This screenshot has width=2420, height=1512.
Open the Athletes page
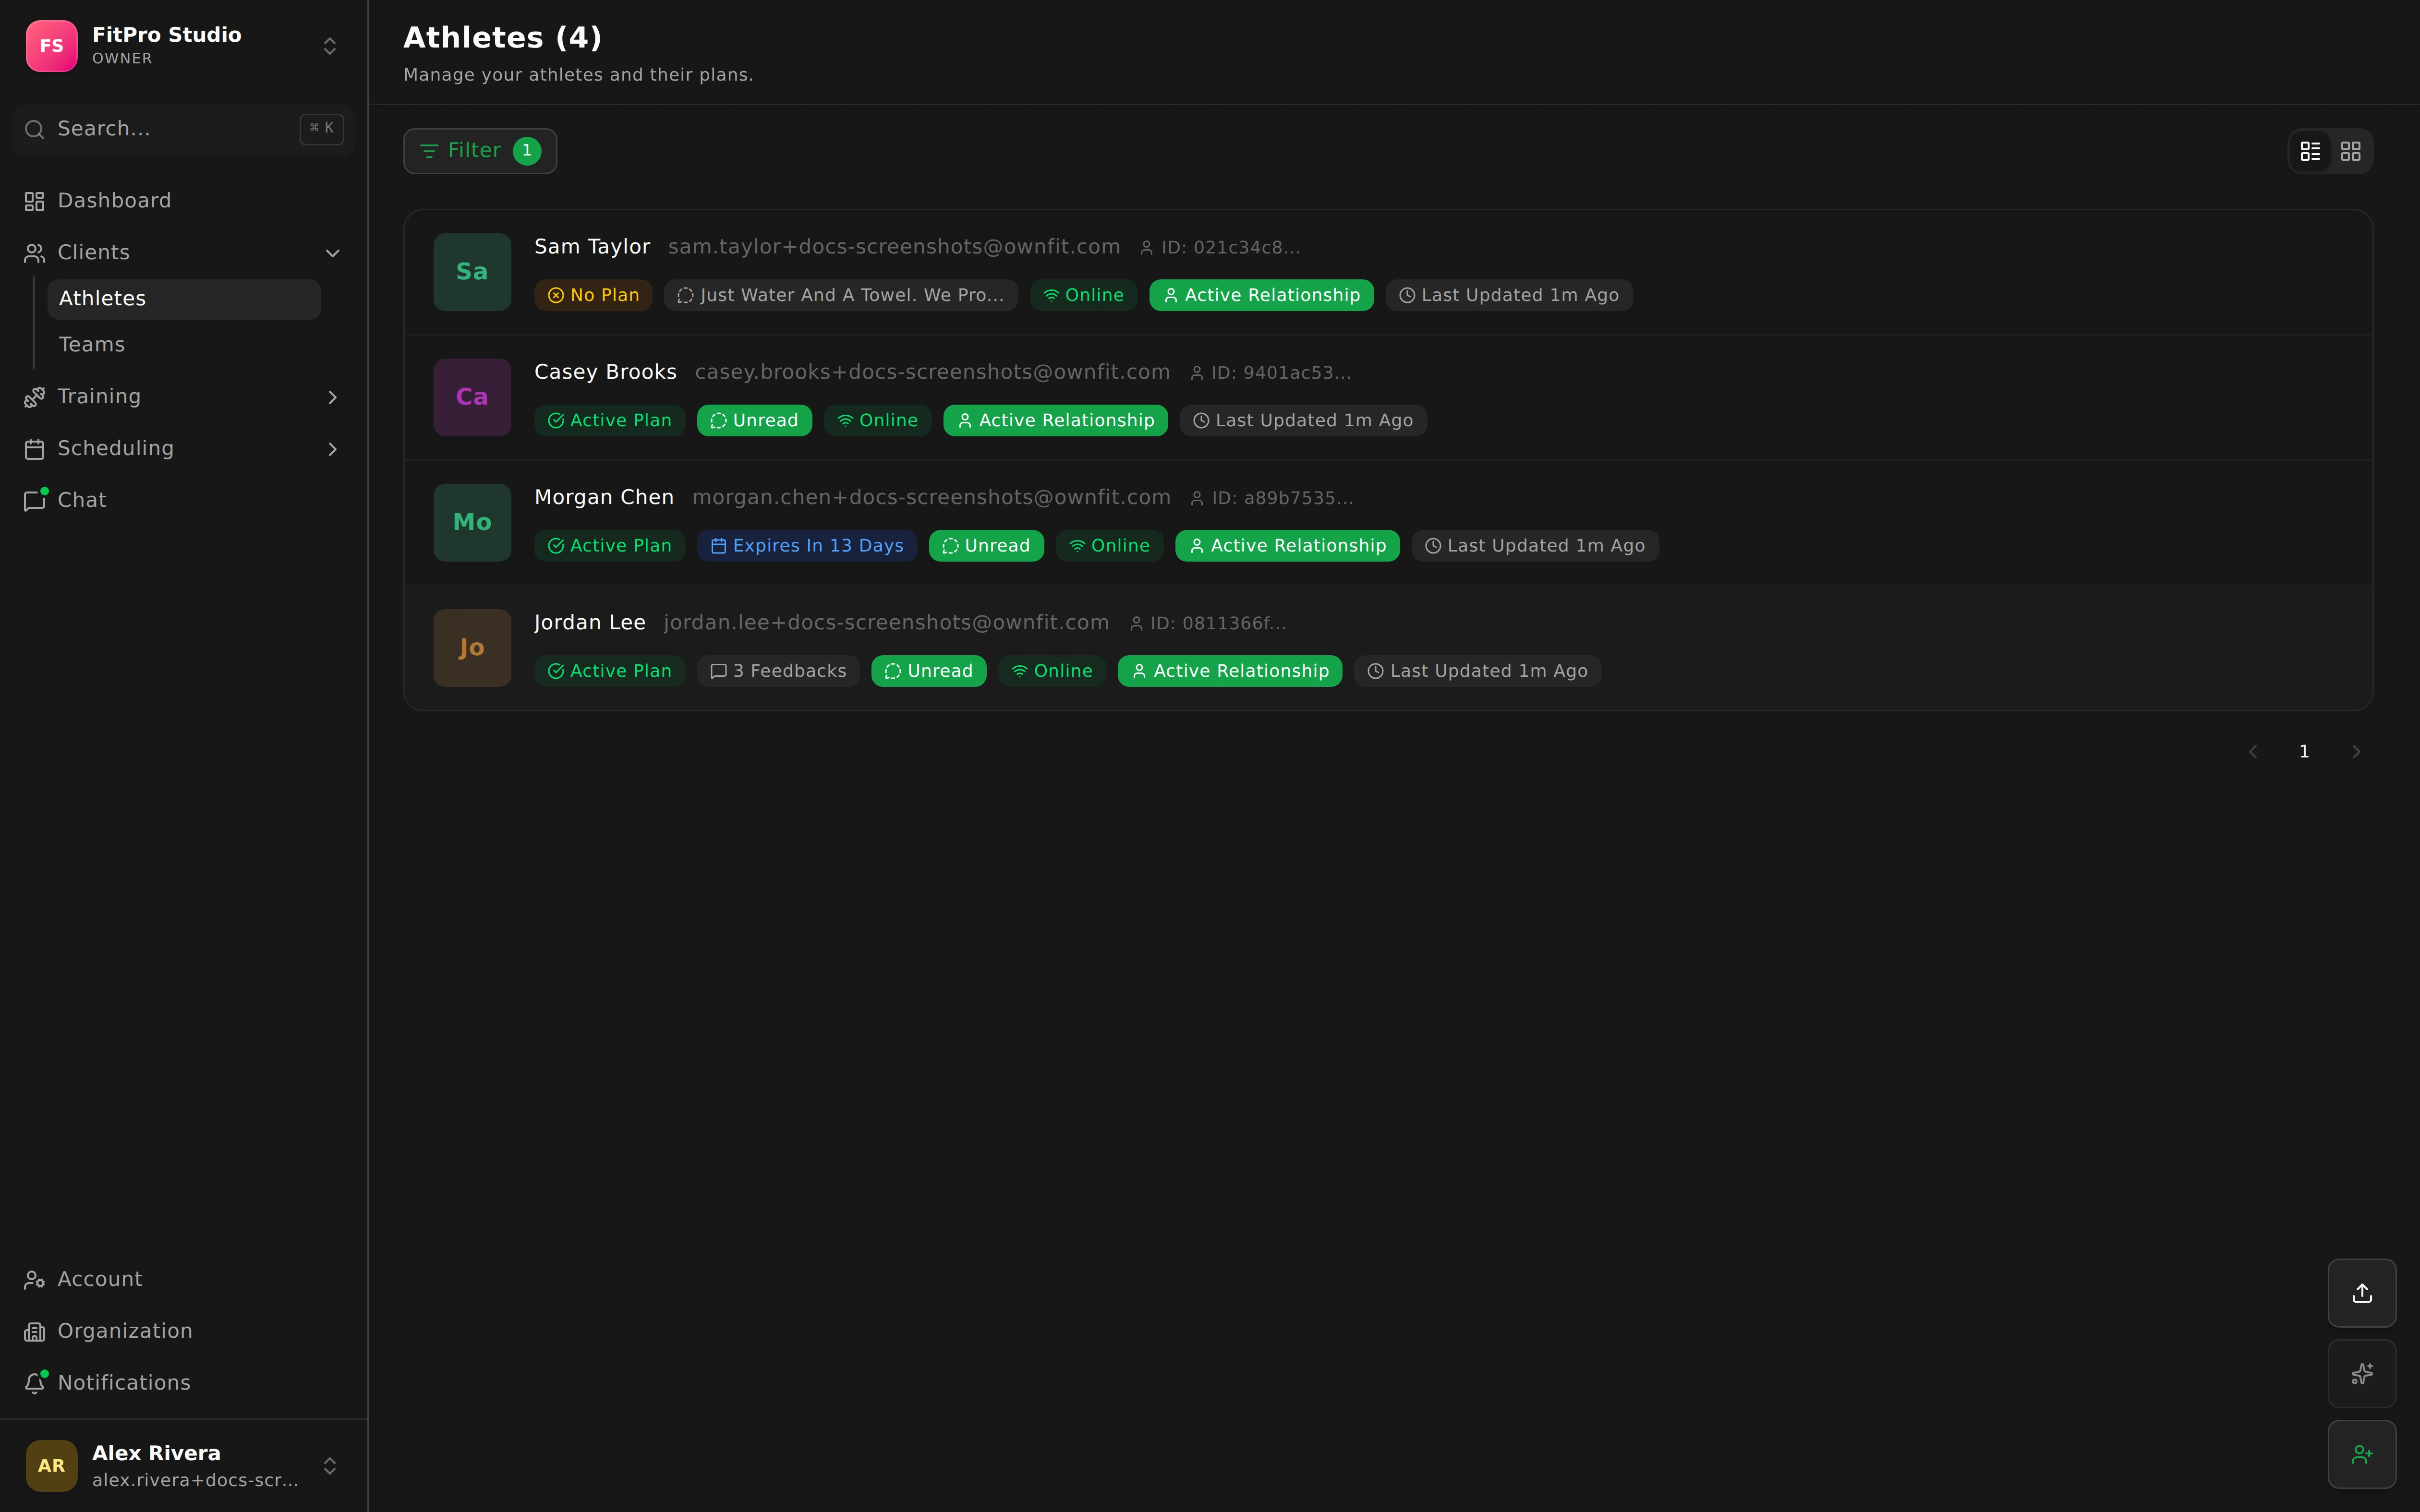184,299
